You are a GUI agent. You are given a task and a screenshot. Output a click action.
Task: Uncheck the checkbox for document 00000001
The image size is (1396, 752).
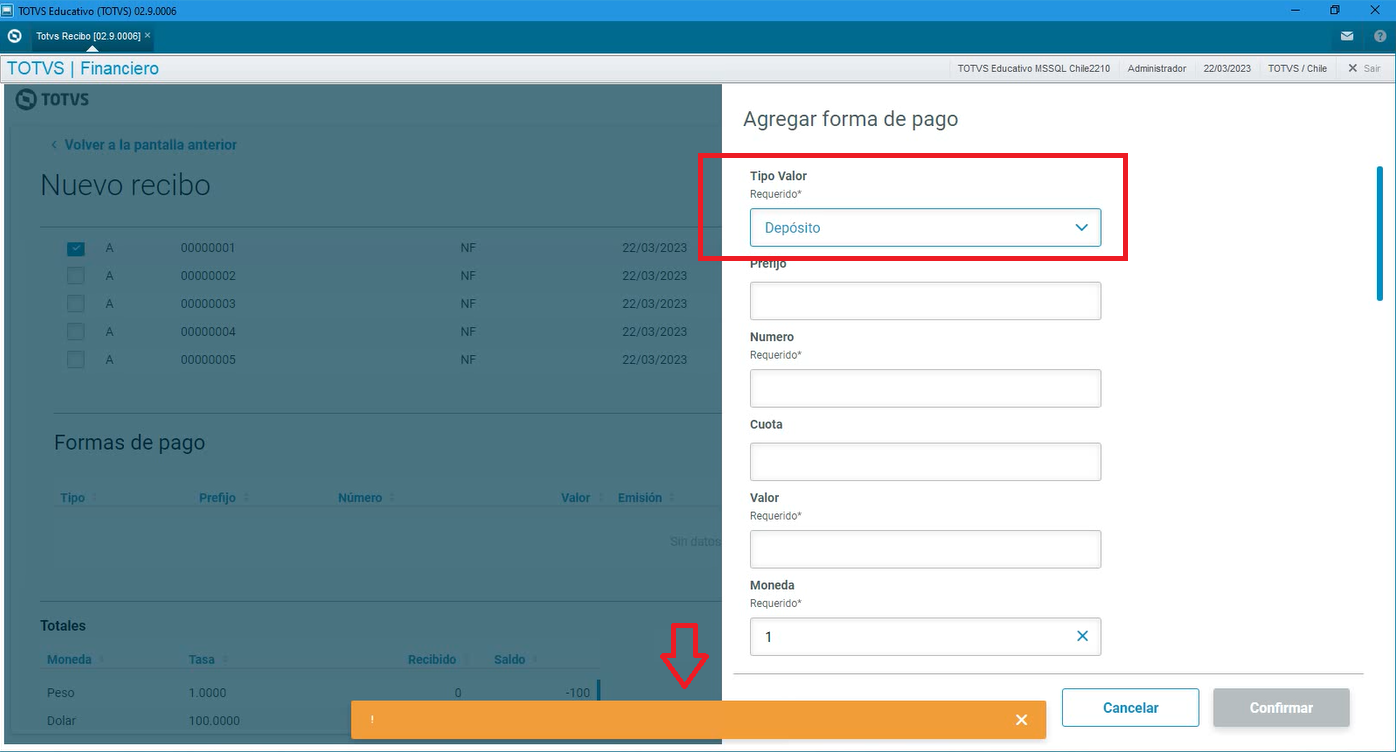click(76, 248)
